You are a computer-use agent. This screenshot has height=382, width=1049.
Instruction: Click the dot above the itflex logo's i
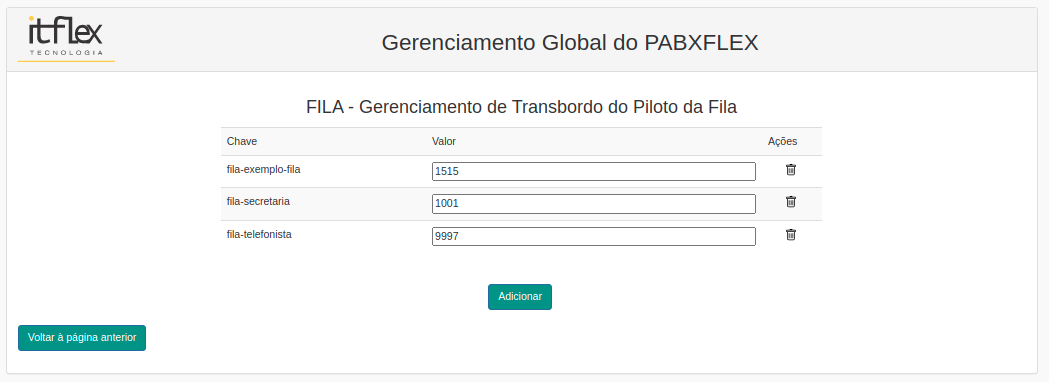click(32, 19)
